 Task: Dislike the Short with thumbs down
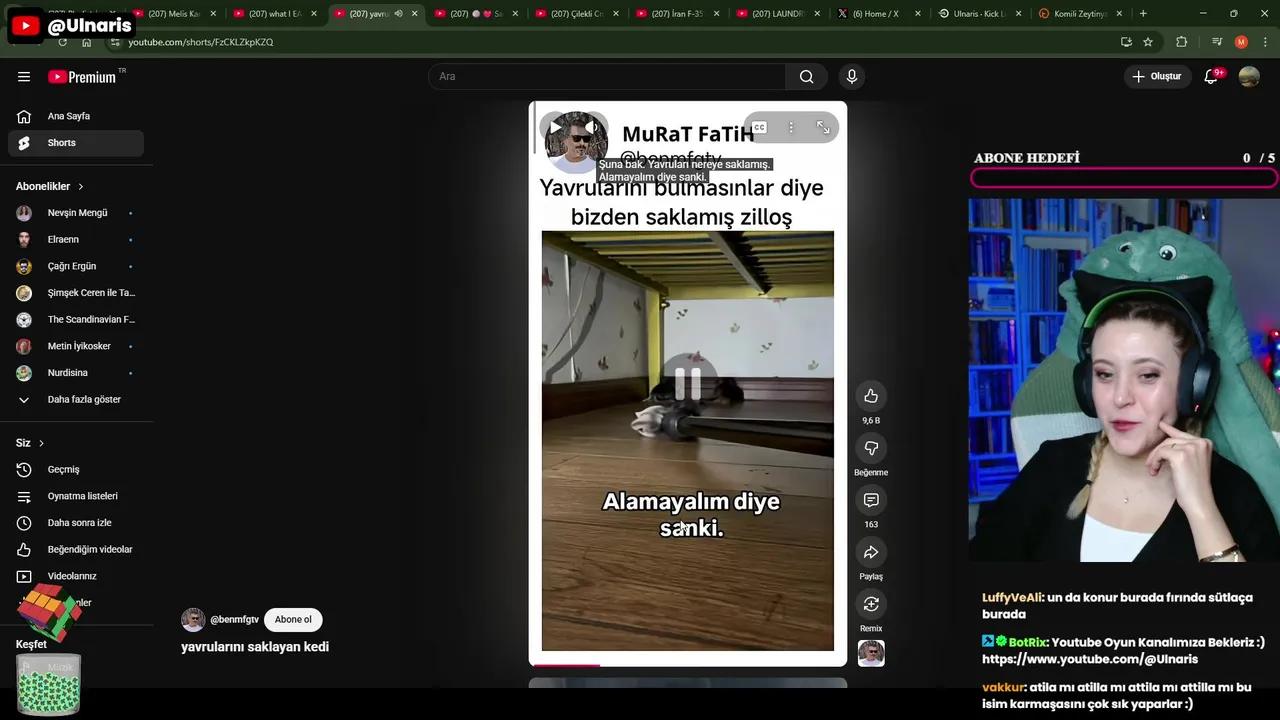coord(871,448)
